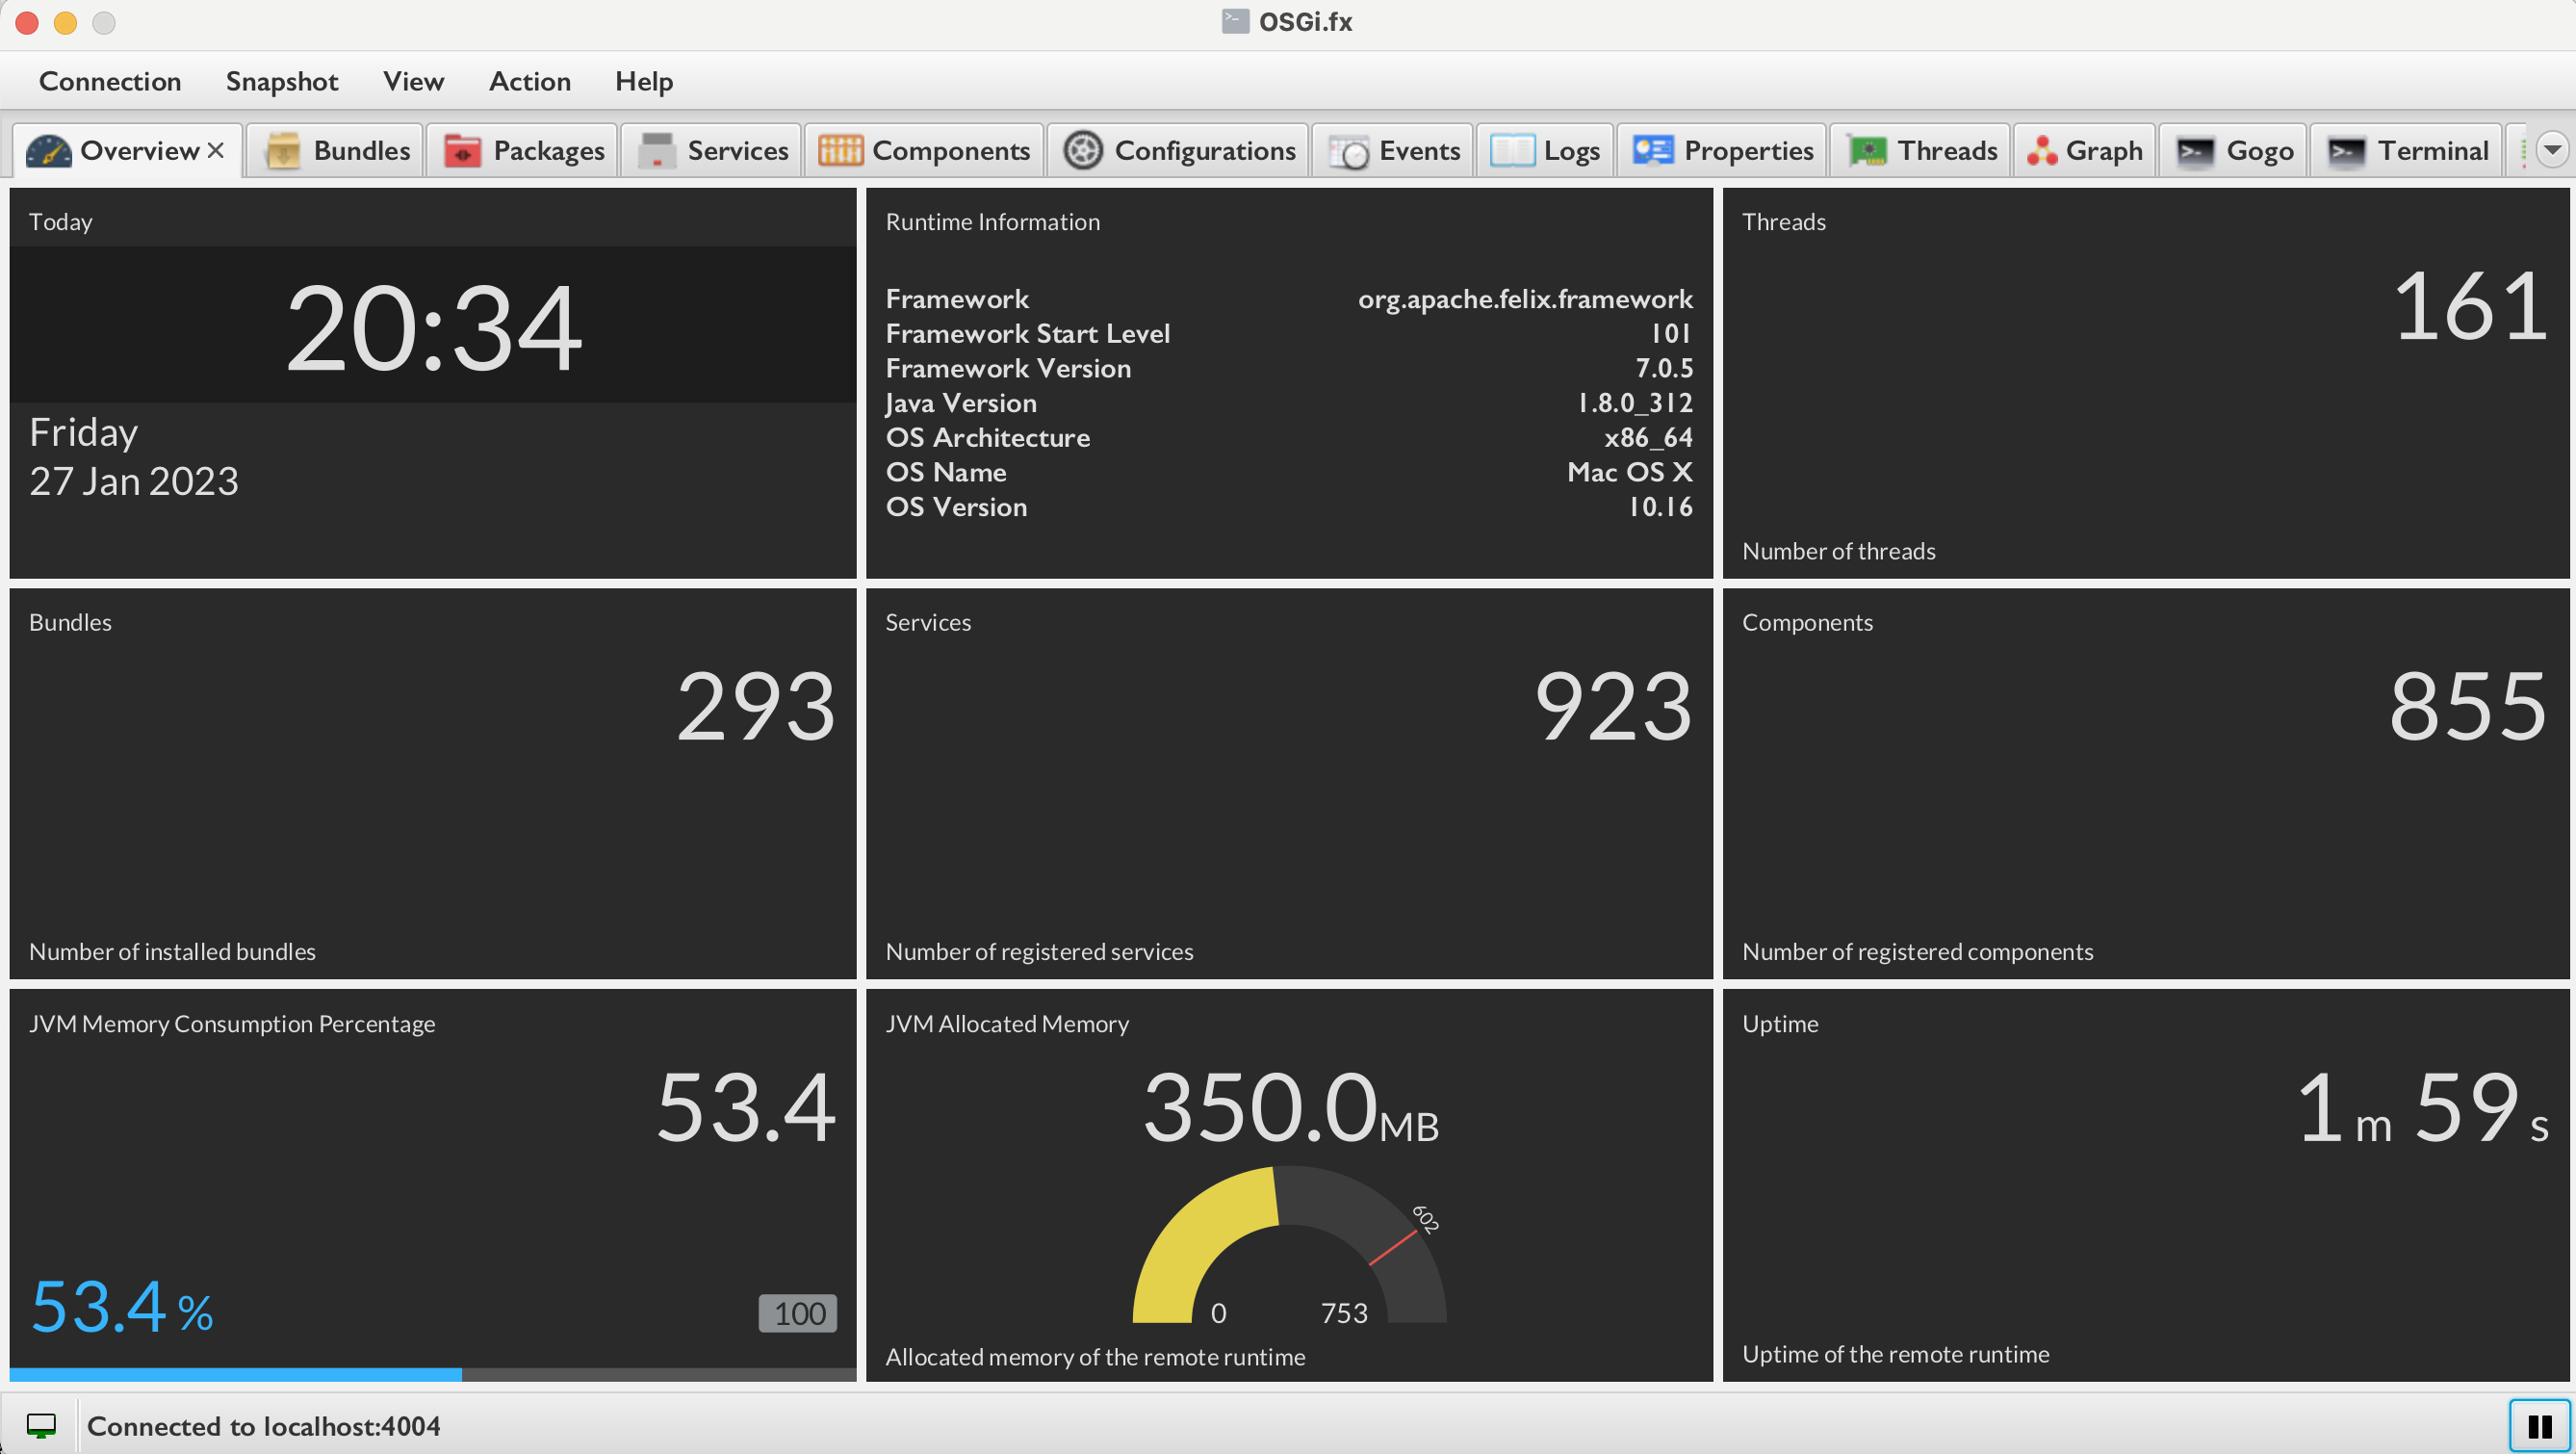Open the Connection menu

coord(110,81)
